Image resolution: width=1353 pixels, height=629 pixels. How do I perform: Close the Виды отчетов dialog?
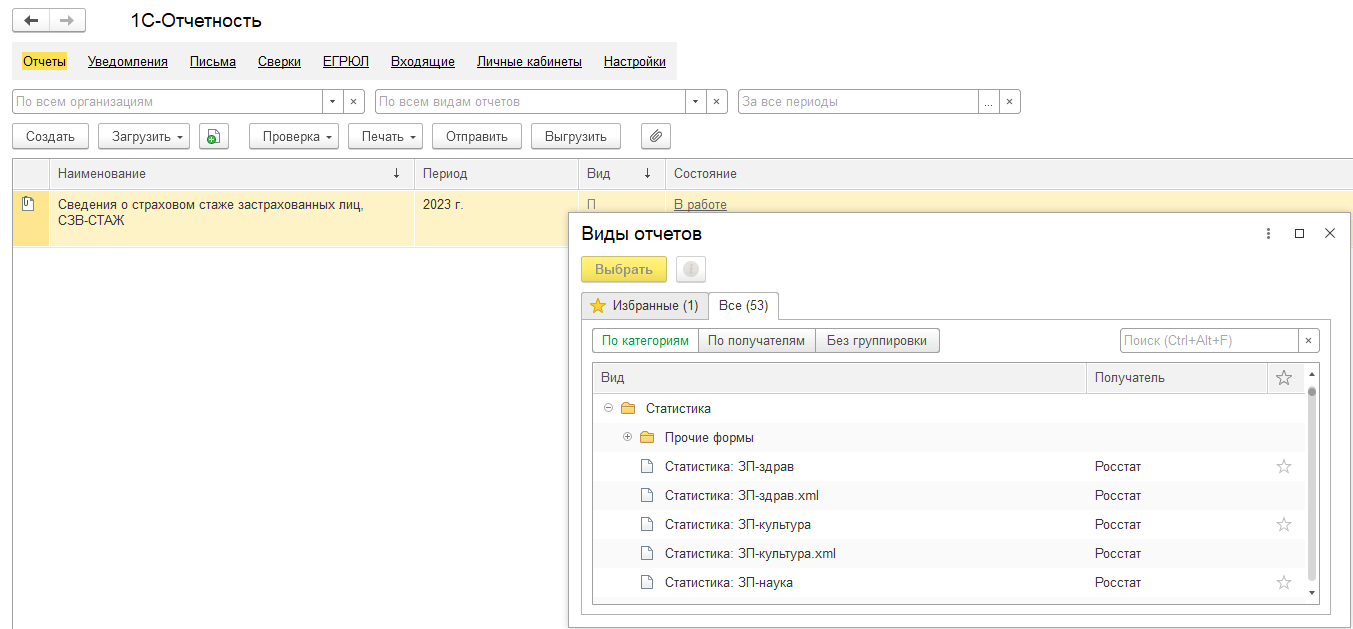(x=1330, y=233)
